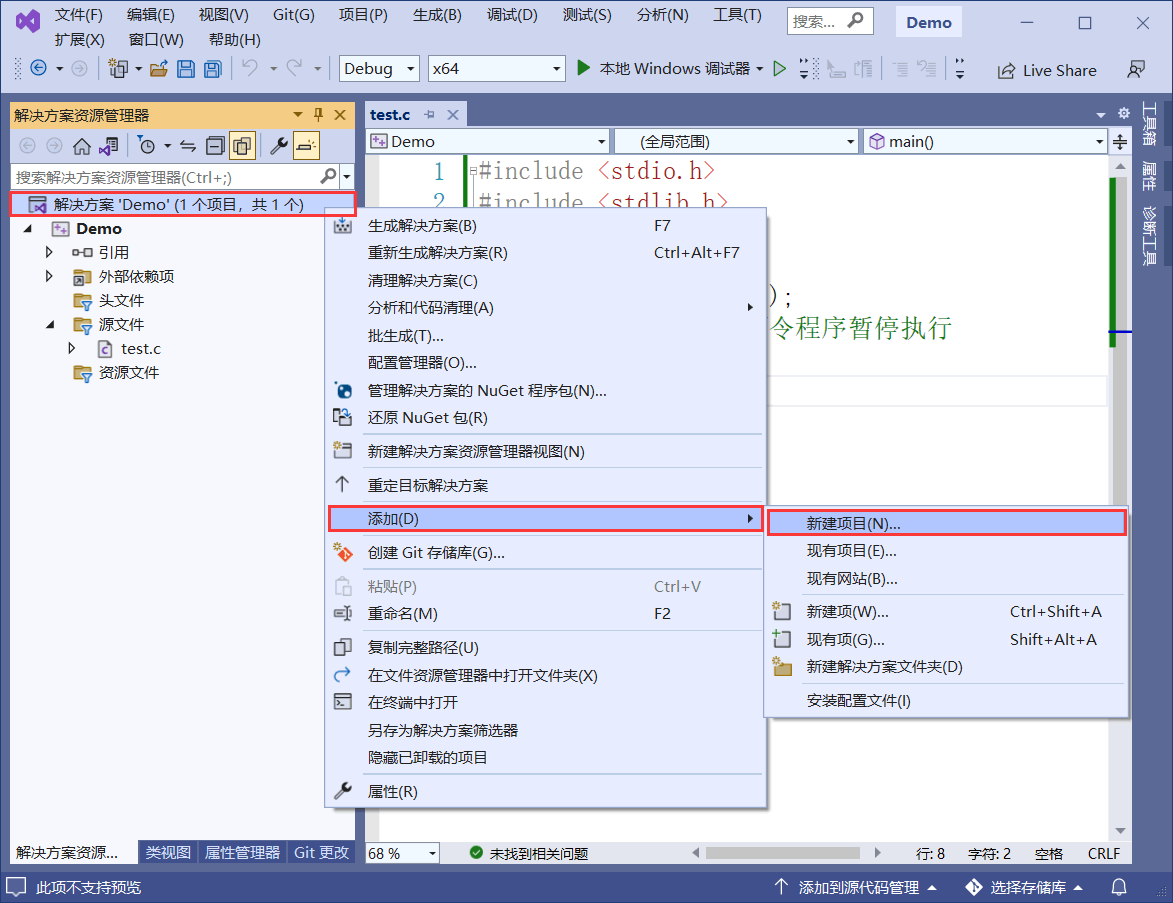Toggle pin on the test.c tab
The image size is (1173, 903).
pos(430,115)
